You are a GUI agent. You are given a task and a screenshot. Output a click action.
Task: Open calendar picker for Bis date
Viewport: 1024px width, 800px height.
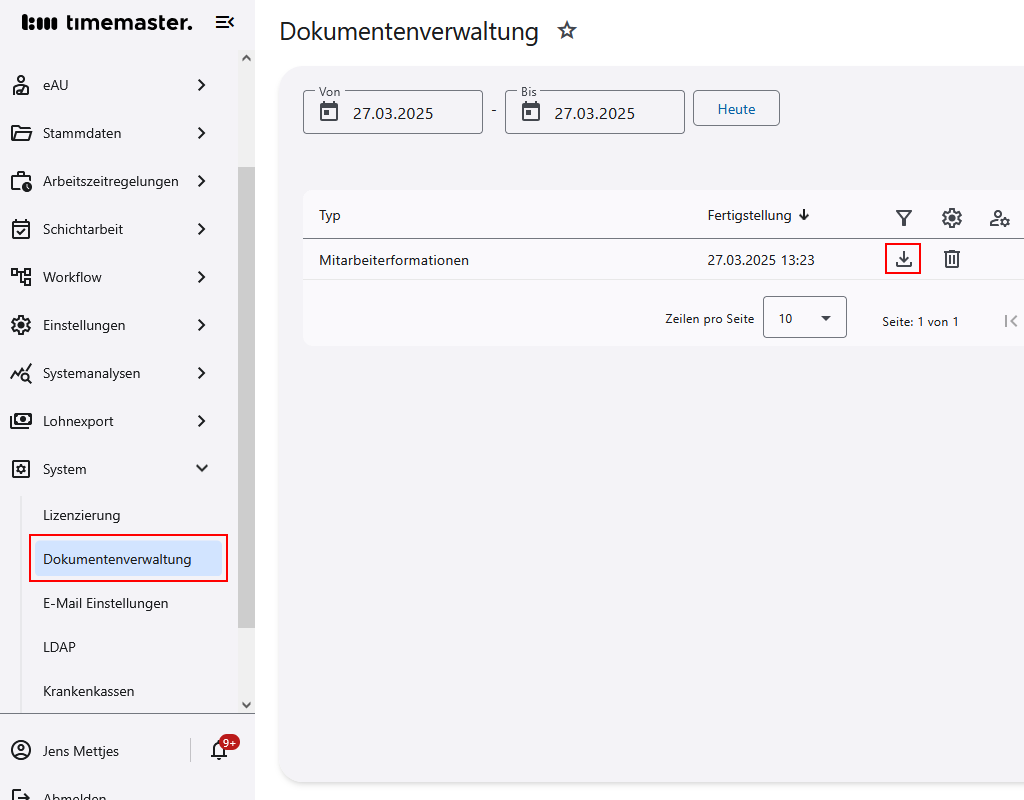point(531,112)
